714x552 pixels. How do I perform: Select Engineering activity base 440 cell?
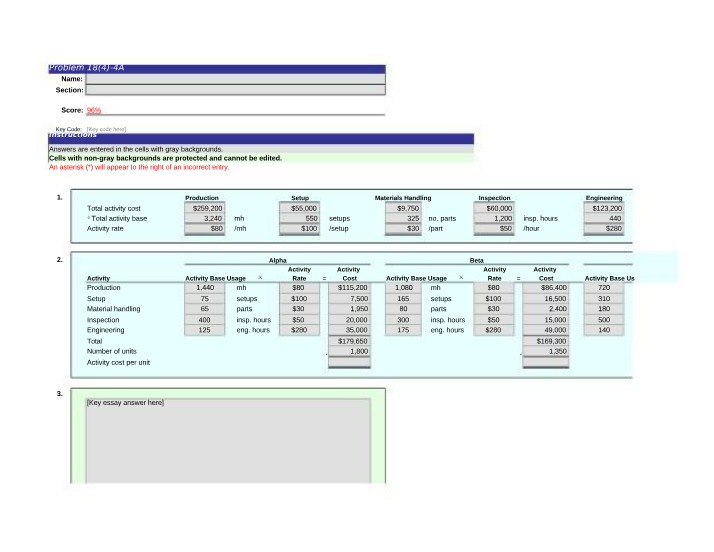click(x=604, y=219)
